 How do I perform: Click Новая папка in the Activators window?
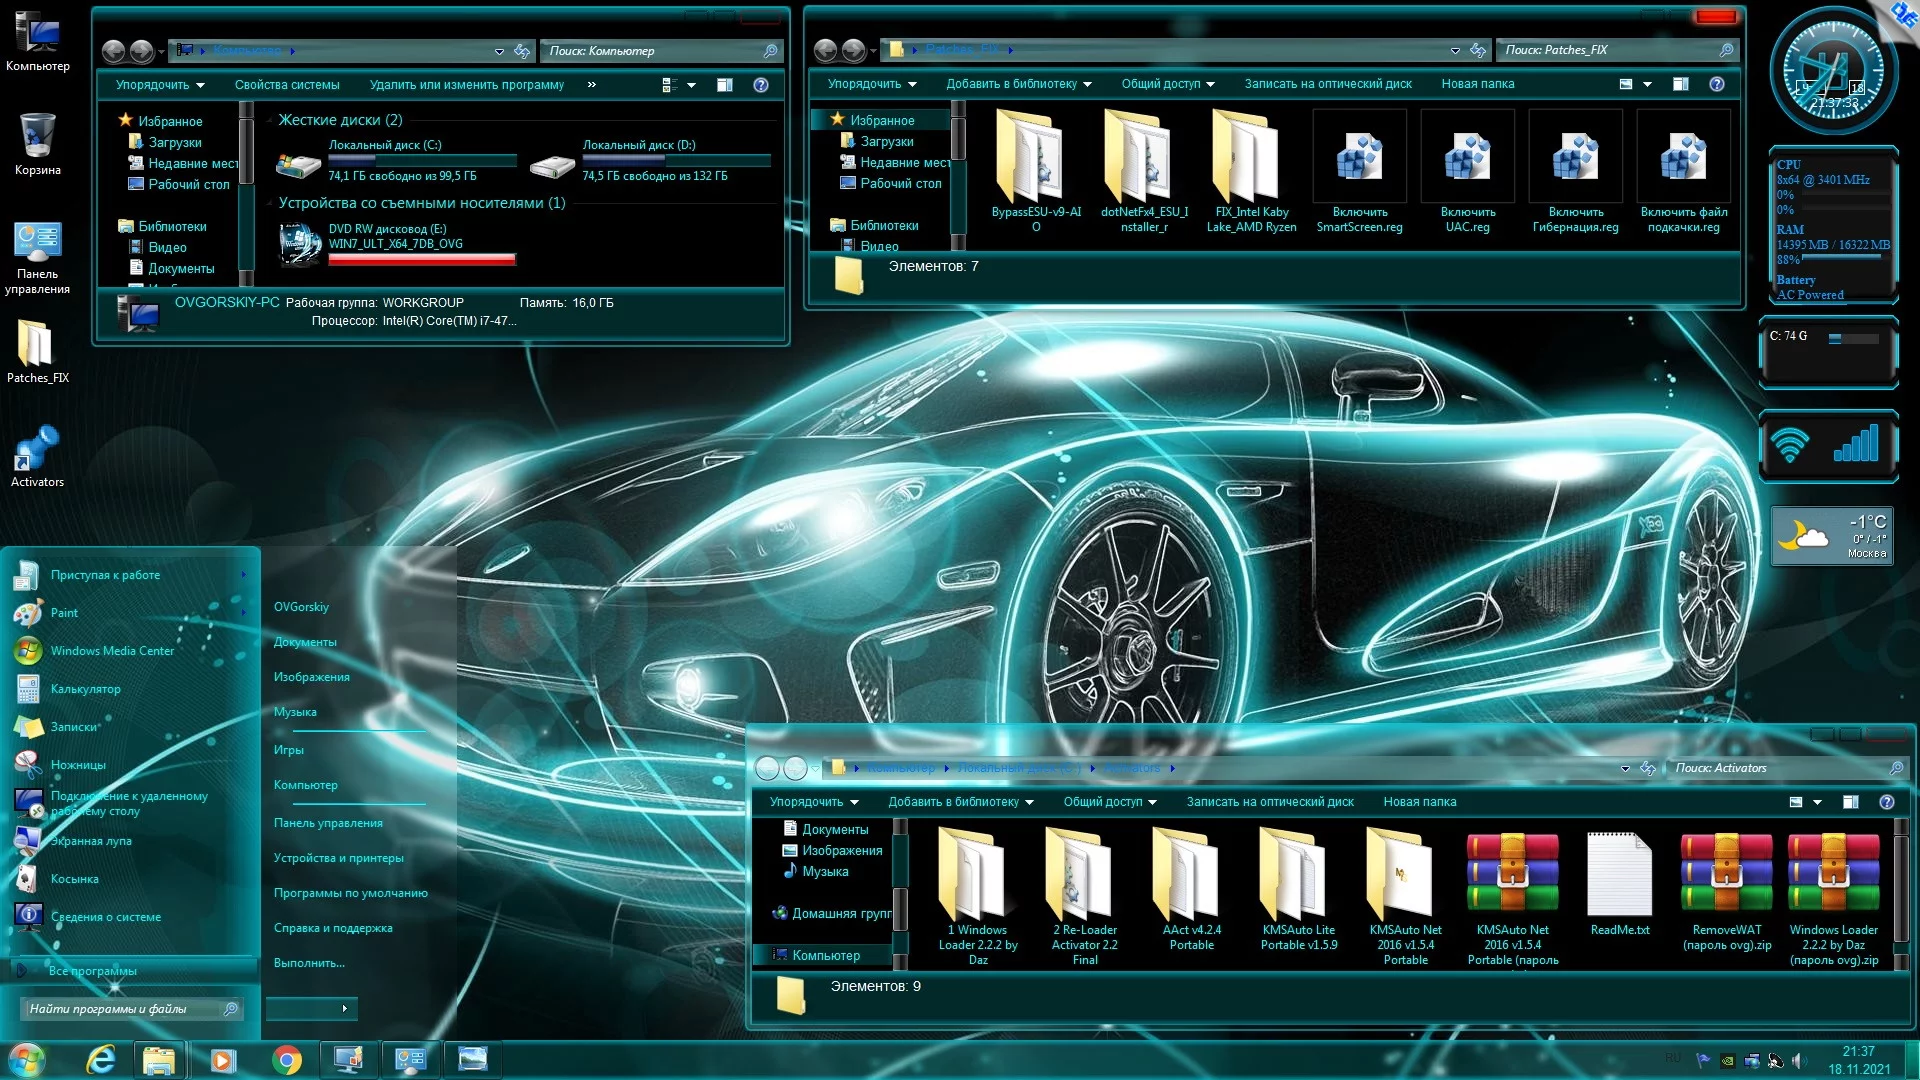click(x=1419, y=802)
